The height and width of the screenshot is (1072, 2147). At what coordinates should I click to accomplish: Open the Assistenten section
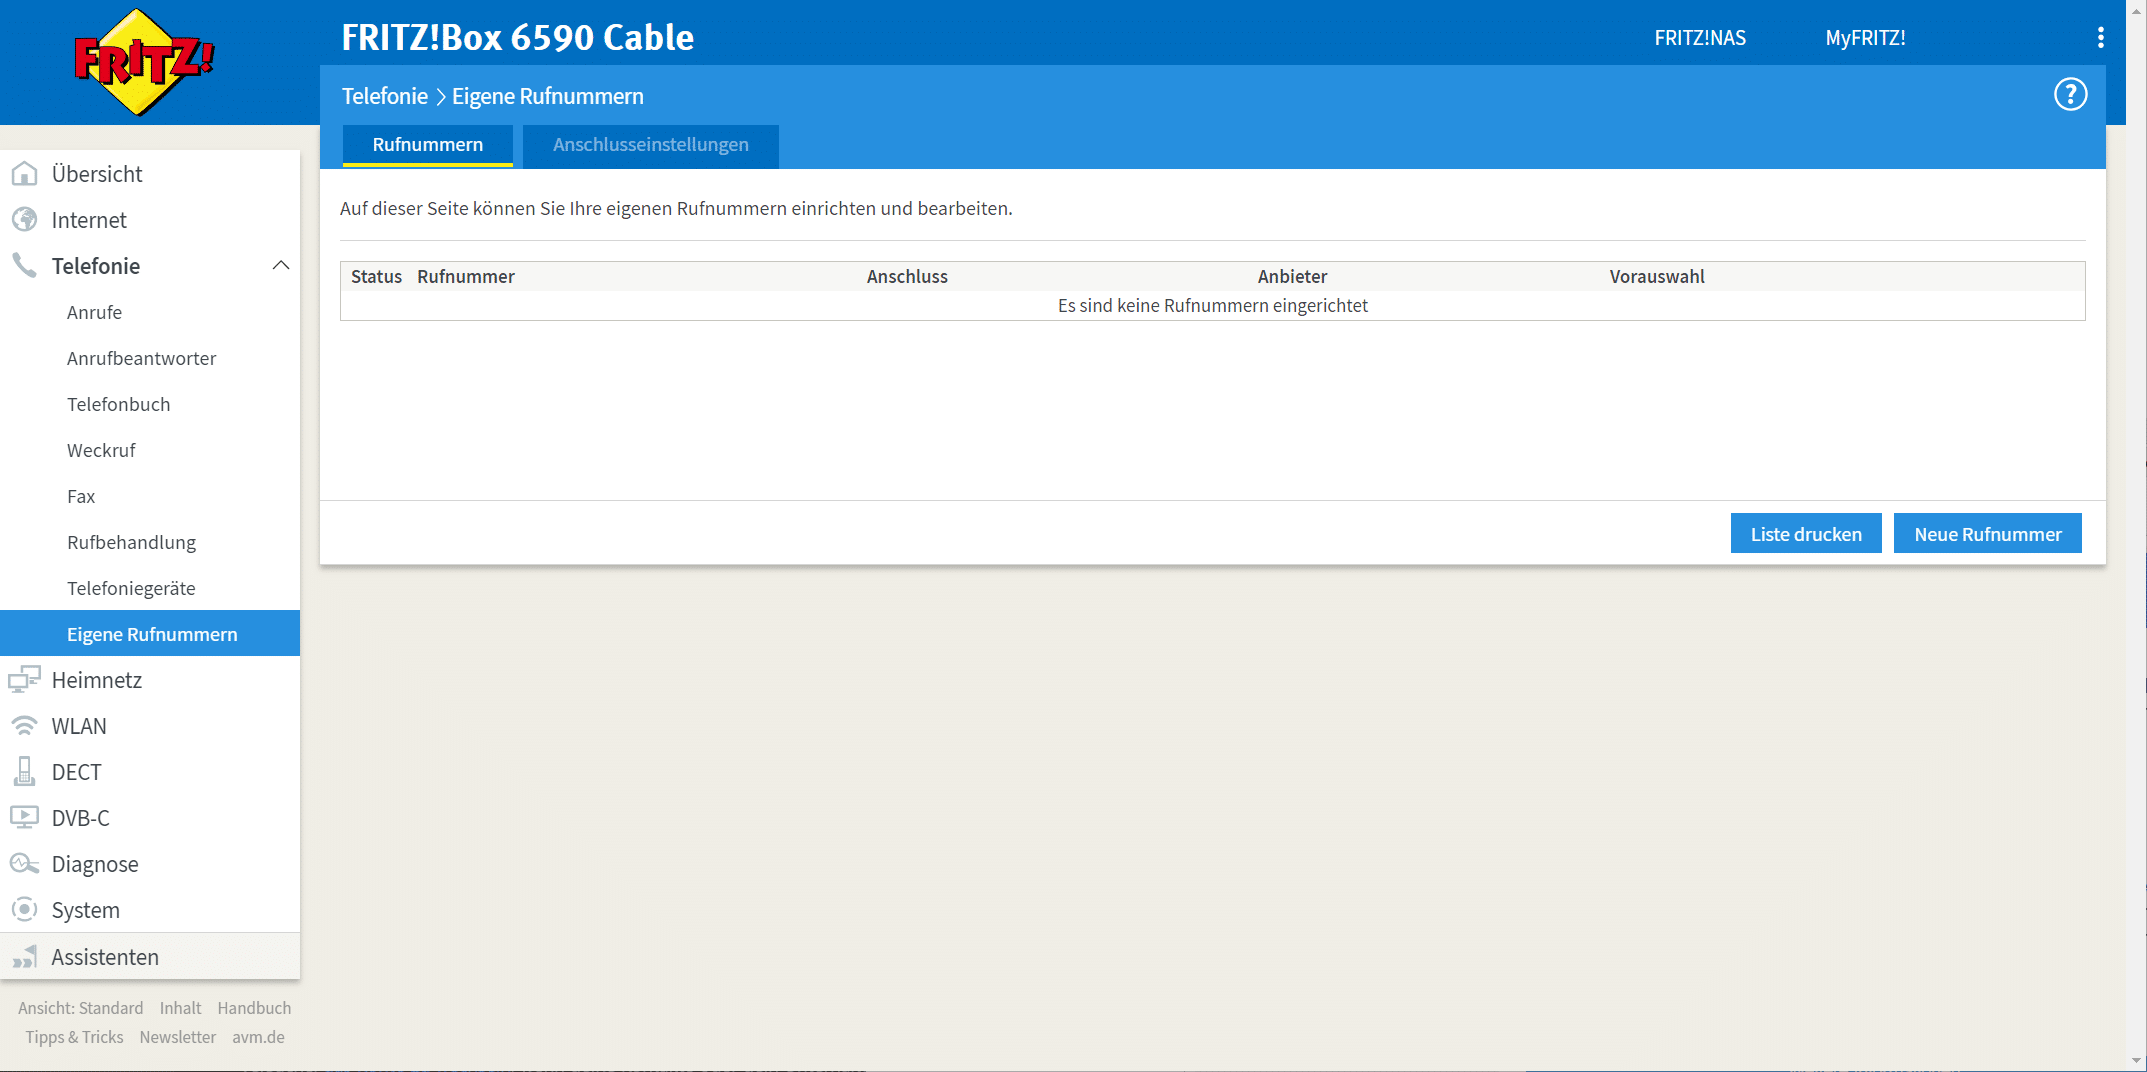pyautogui.click(x=105, y=957)
